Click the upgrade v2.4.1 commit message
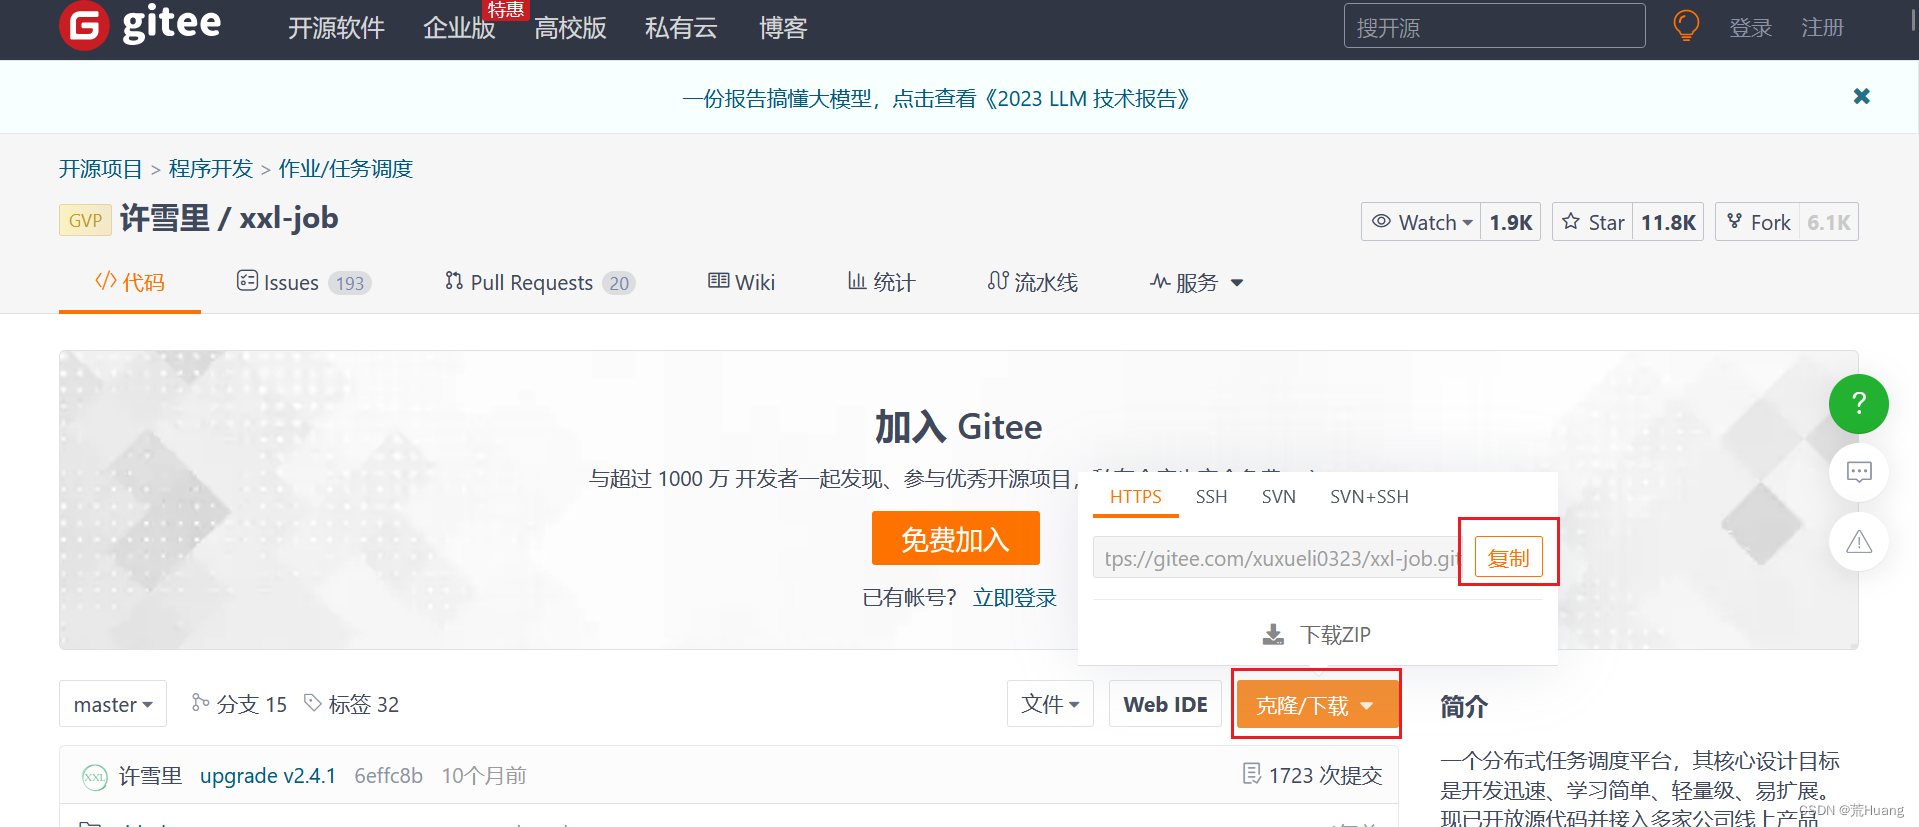 point(268,776)
